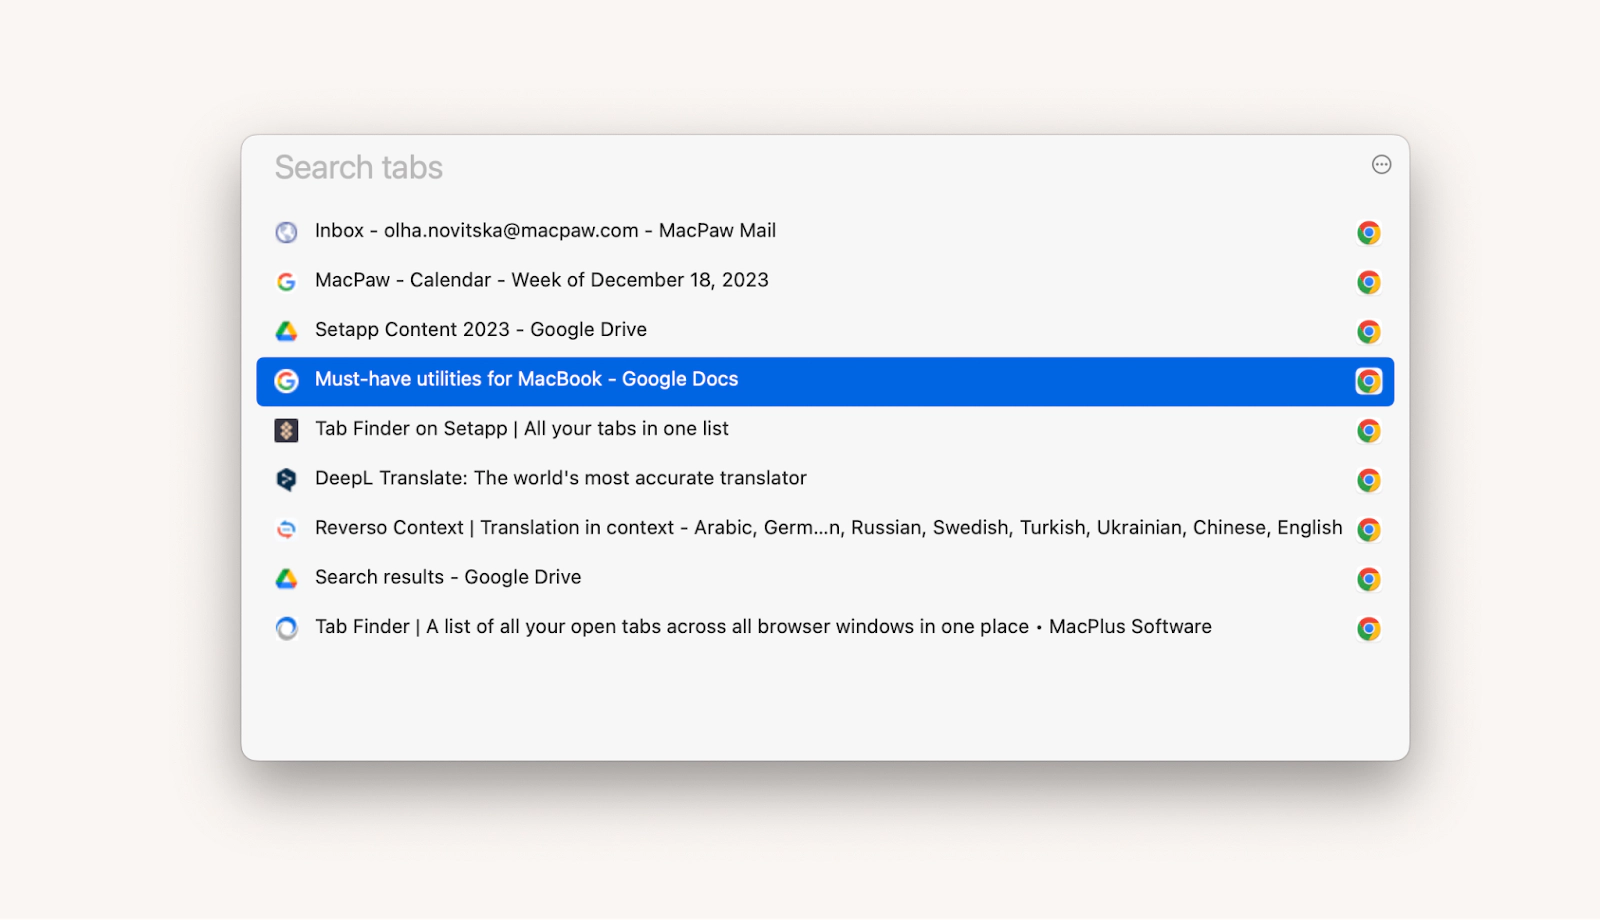The height and width of the screenshot is (920, 1600).
Task: Click Drive favicon beside Search results tab
Action: (286, 579)
